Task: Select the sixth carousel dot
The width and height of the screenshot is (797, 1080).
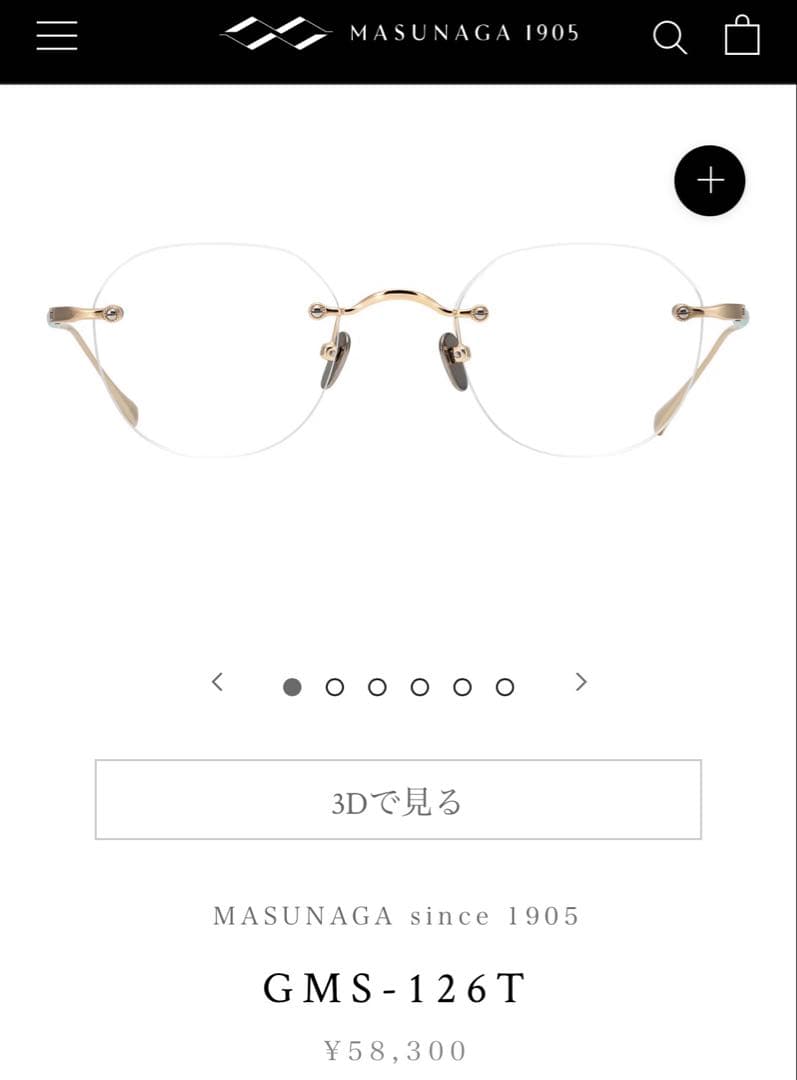Action: point(505,687)
